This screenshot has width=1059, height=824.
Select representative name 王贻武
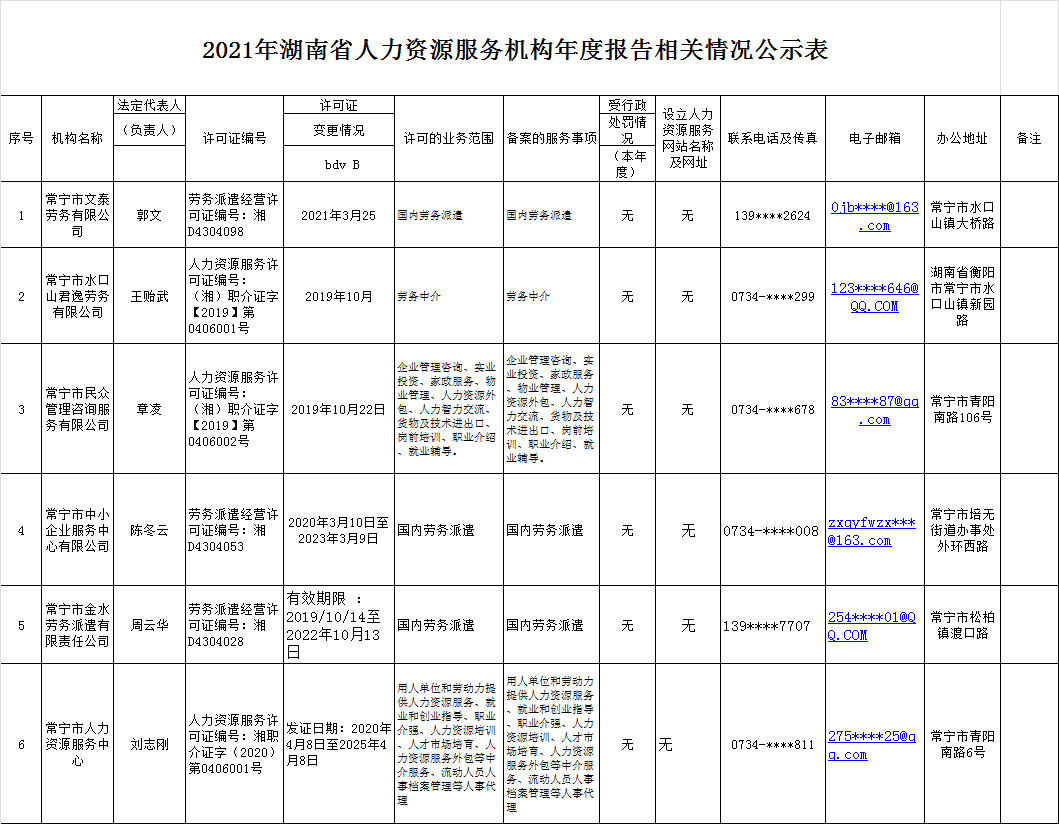149,296
